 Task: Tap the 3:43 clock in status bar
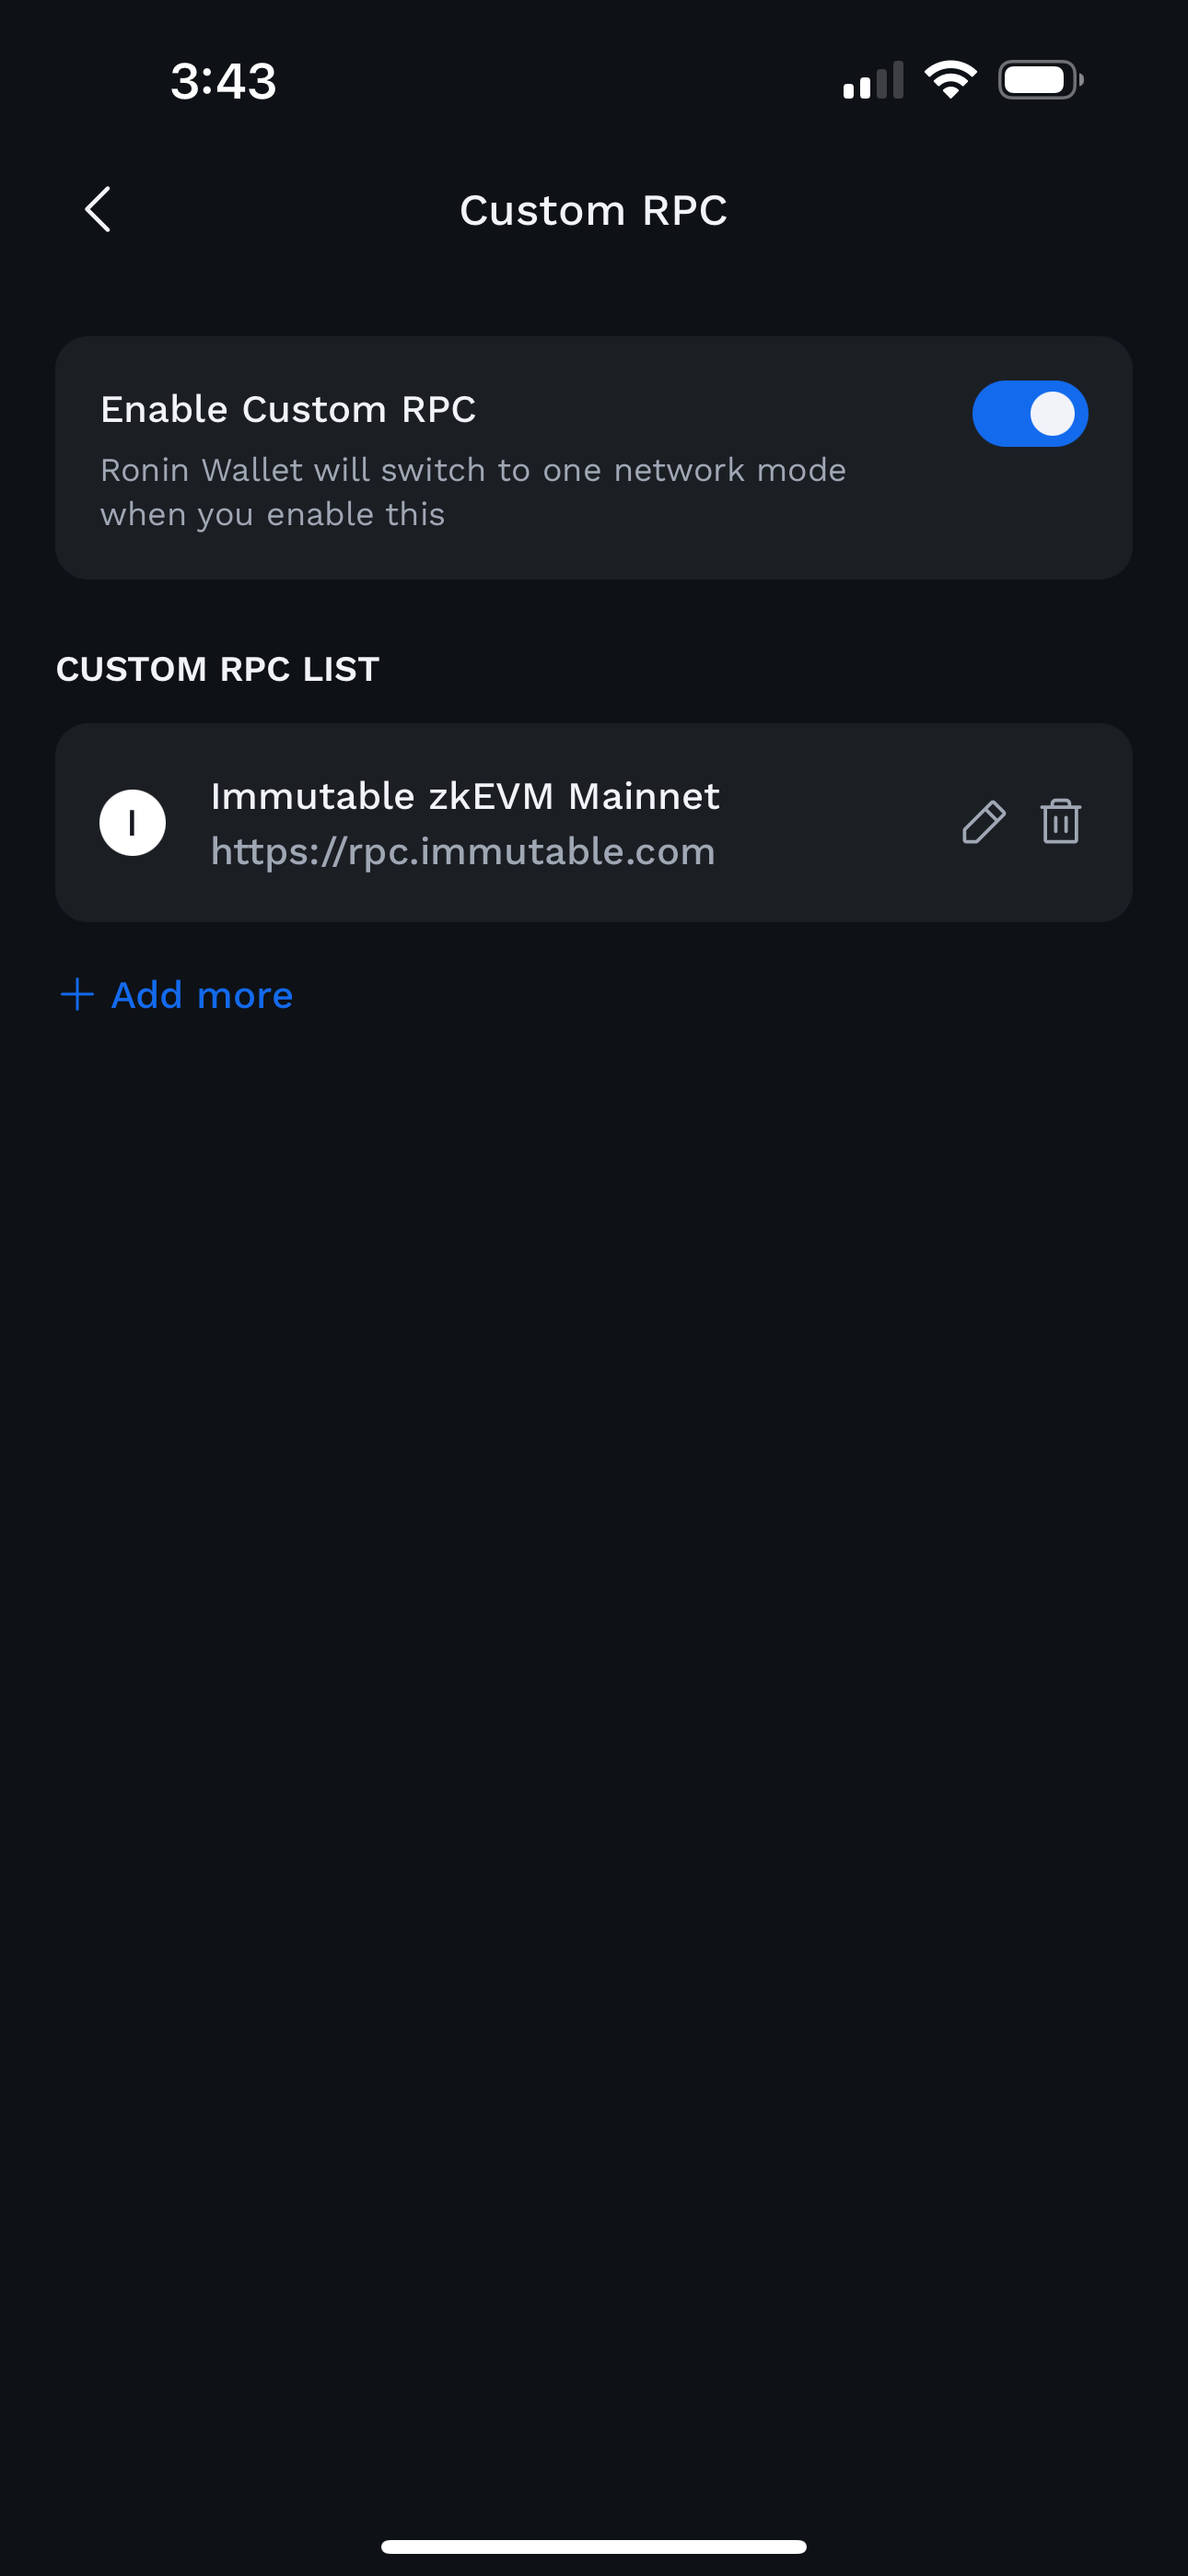click(223, 80)
